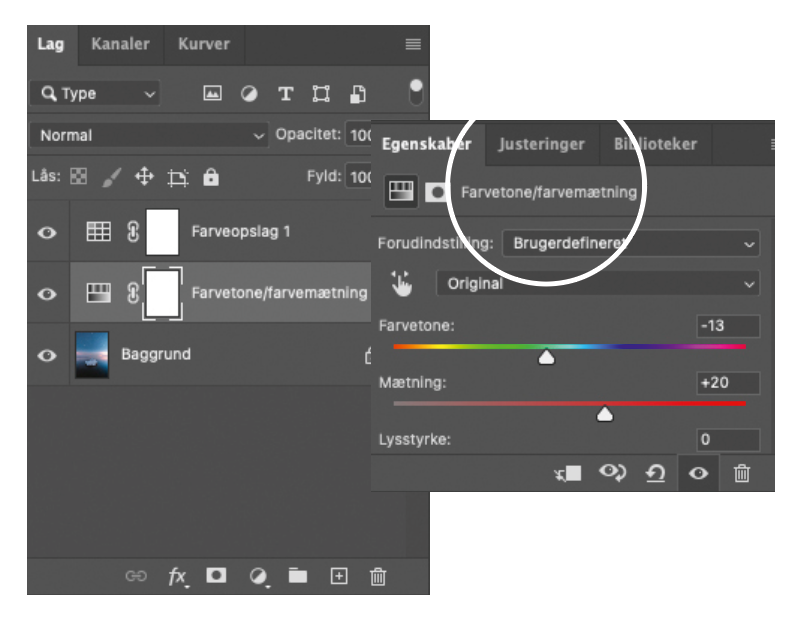Click the trash icon in Layers panel

pos(377,576)
